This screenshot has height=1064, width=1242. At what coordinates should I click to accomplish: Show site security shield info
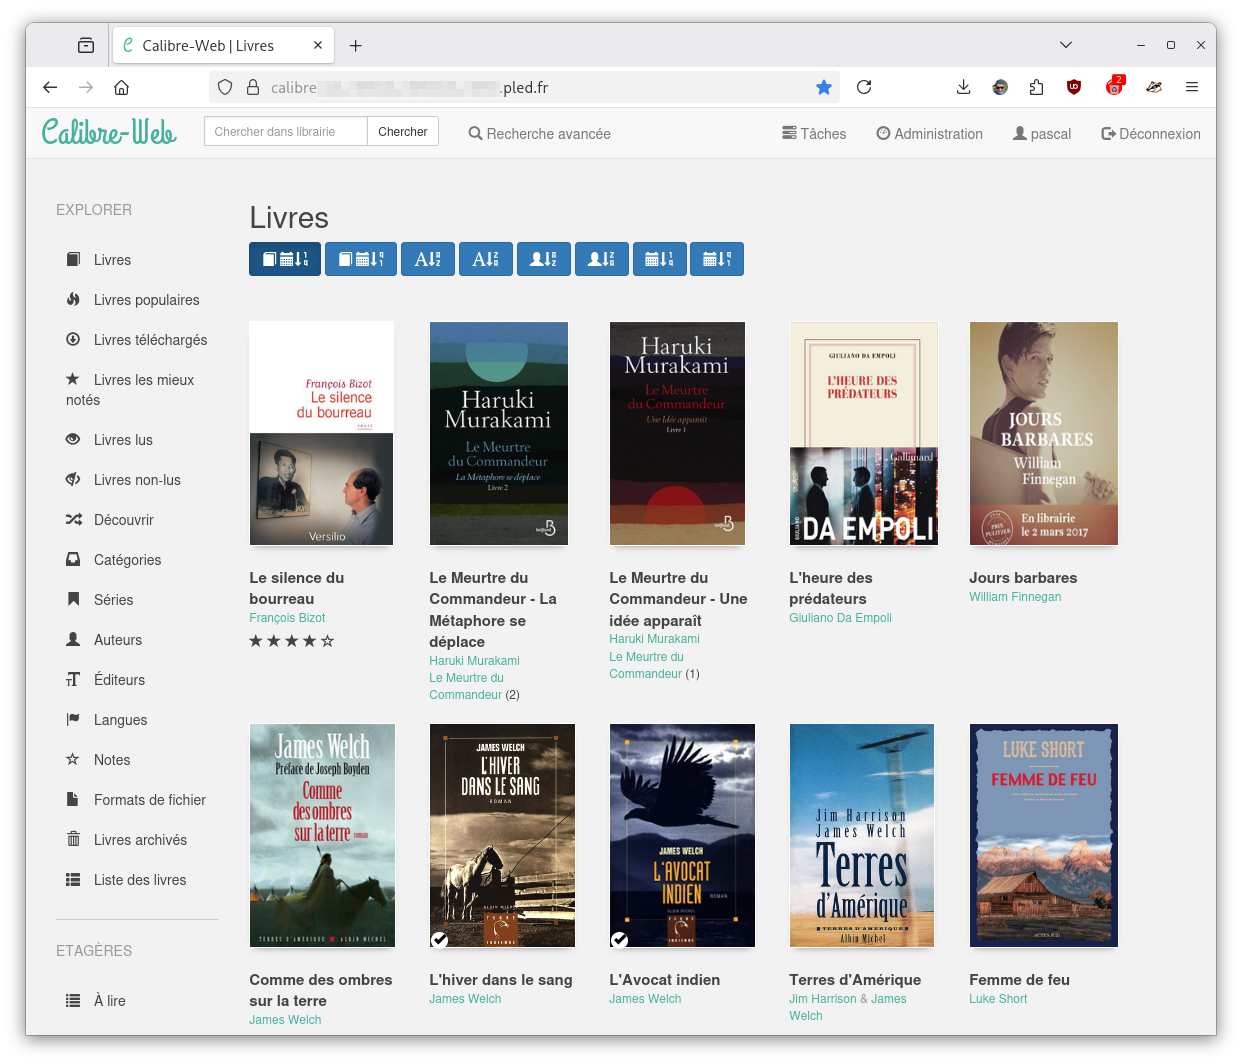click(x=225, y=87)
